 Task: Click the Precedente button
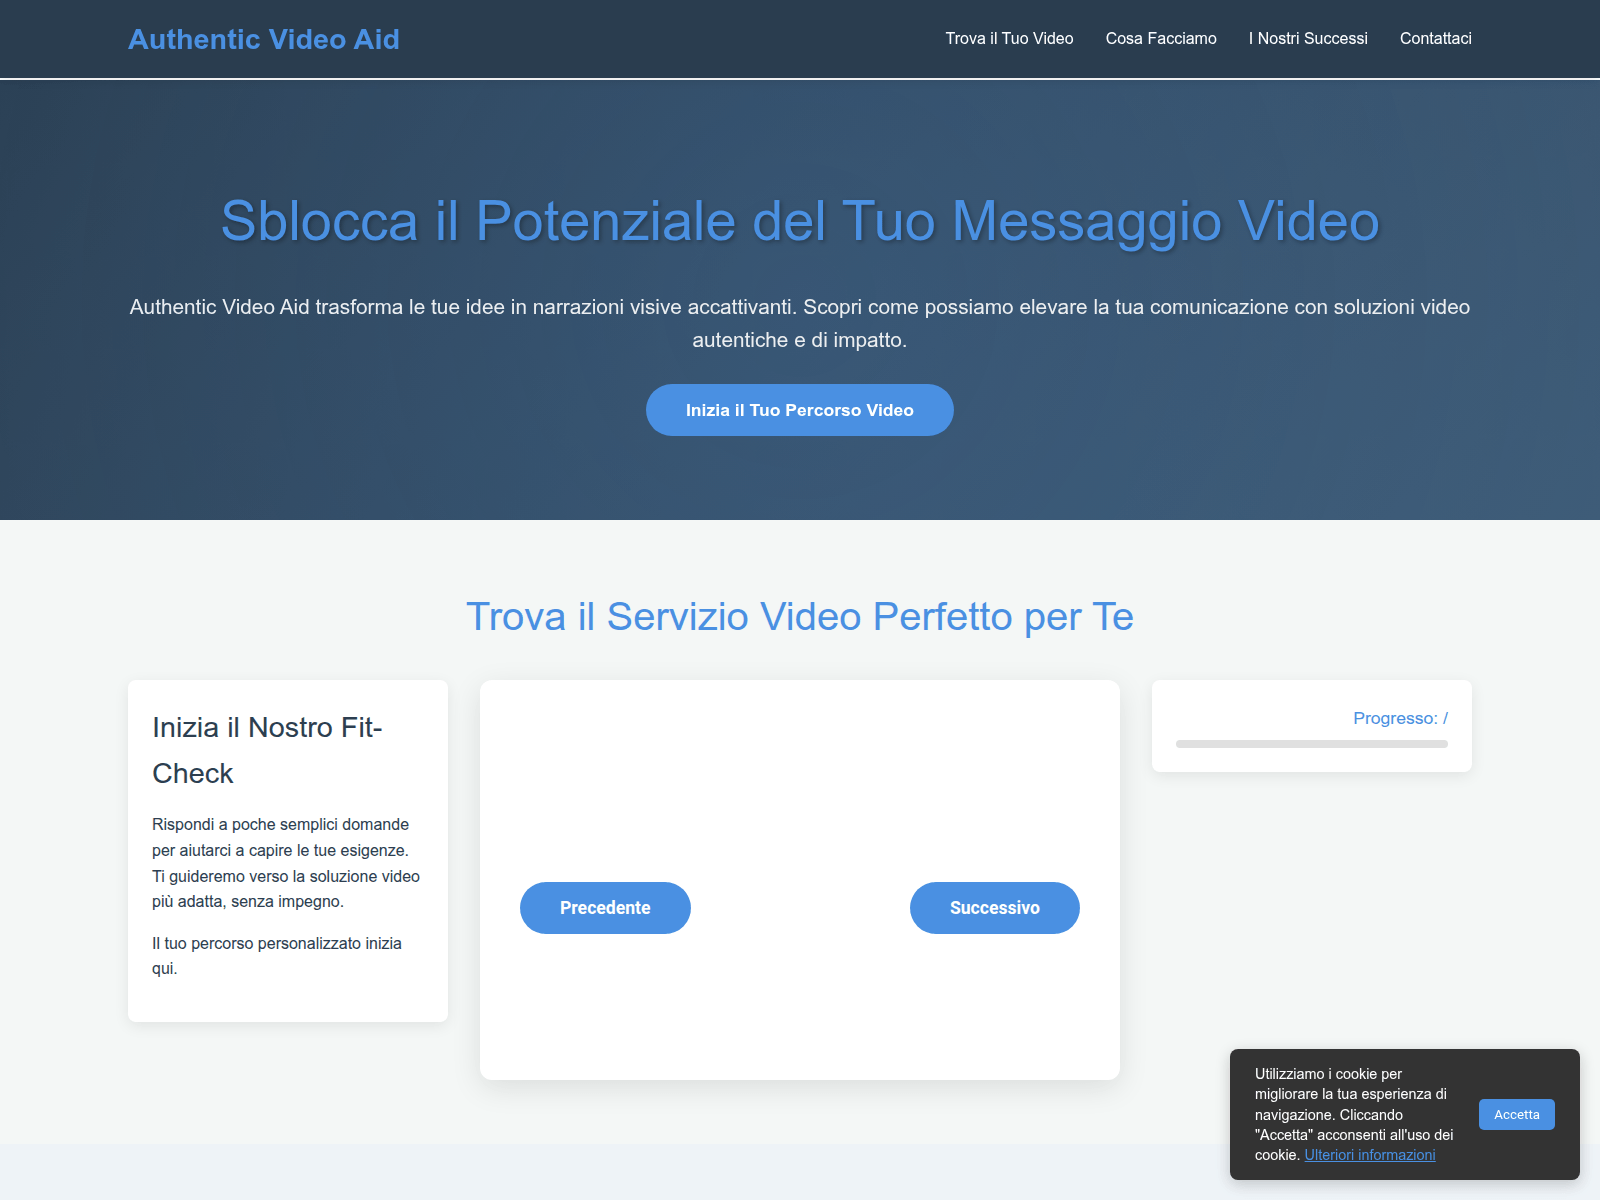[x=605, y=908]
